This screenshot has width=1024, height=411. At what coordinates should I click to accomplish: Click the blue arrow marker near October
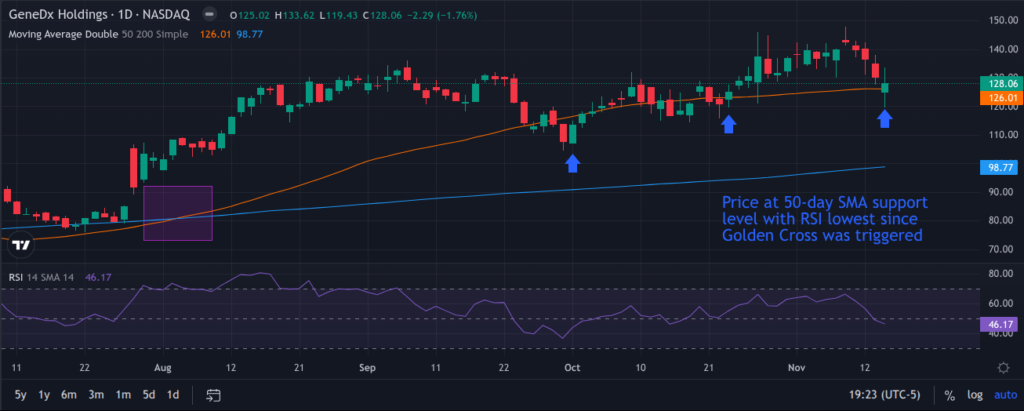[572, 163]
